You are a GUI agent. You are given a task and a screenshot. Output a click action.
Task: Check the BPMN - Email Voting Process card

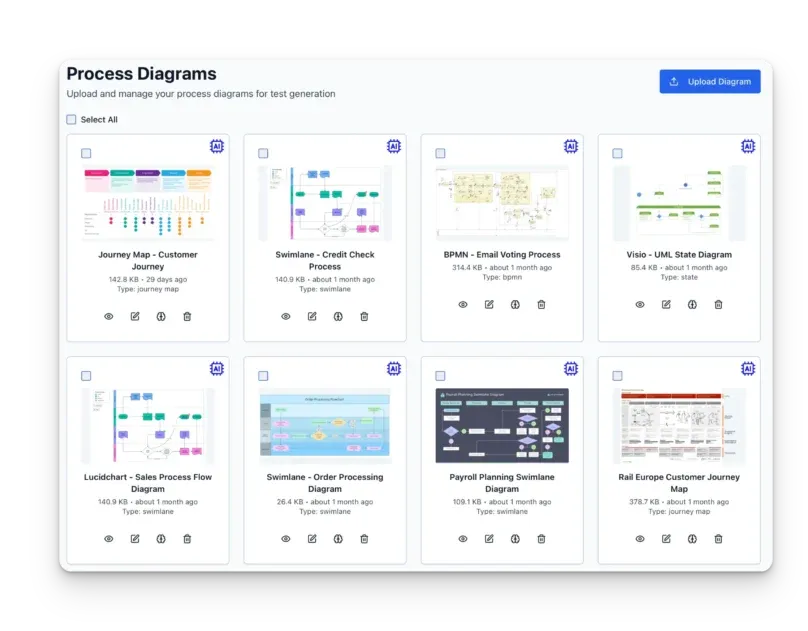[441, 154]
